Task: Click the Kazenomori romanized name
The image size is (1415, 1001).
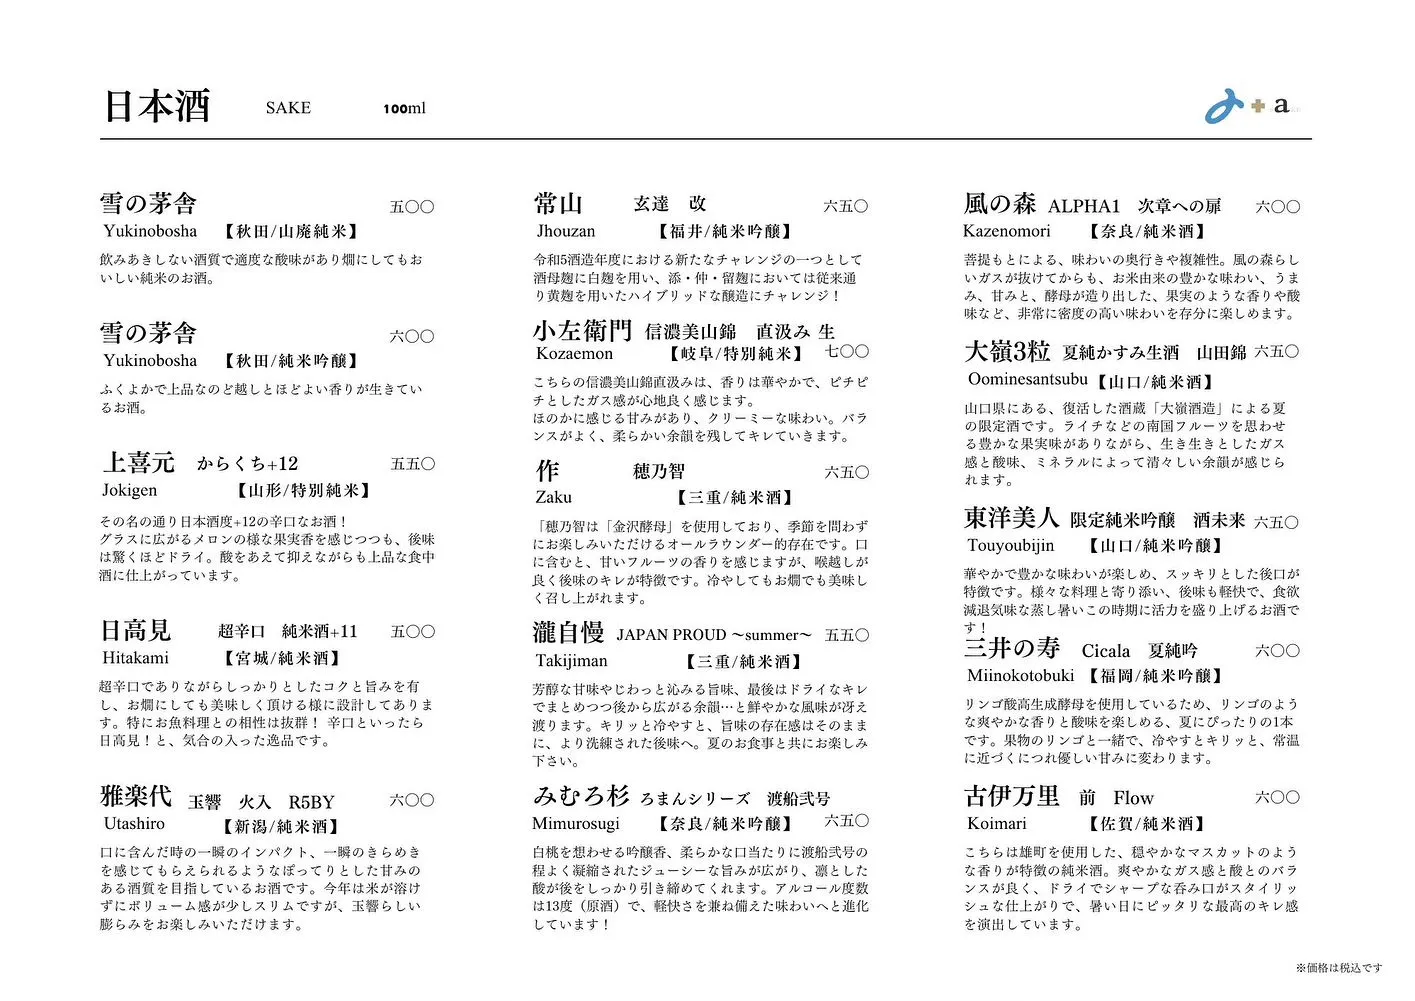Action: [x=1007, y=232]
